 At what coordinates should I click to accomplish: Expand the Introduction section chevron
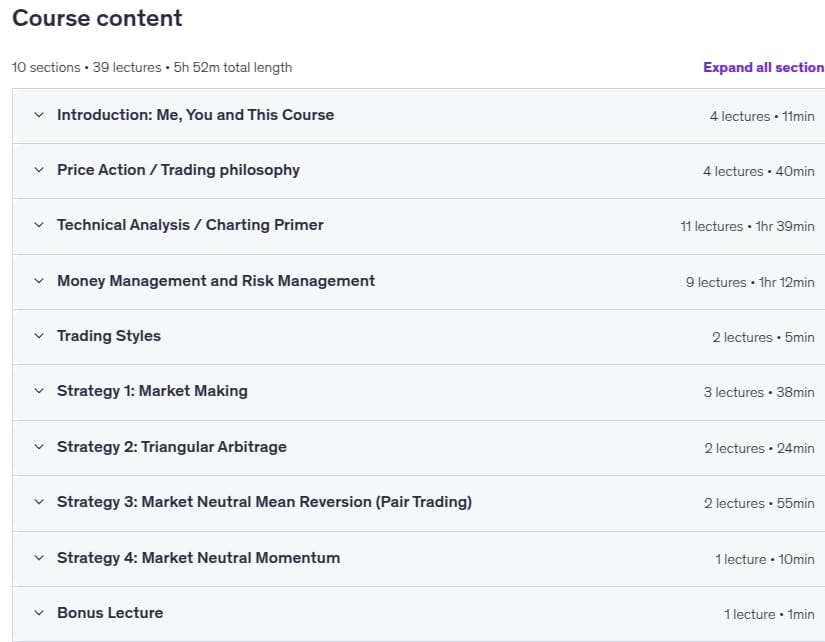39,115
